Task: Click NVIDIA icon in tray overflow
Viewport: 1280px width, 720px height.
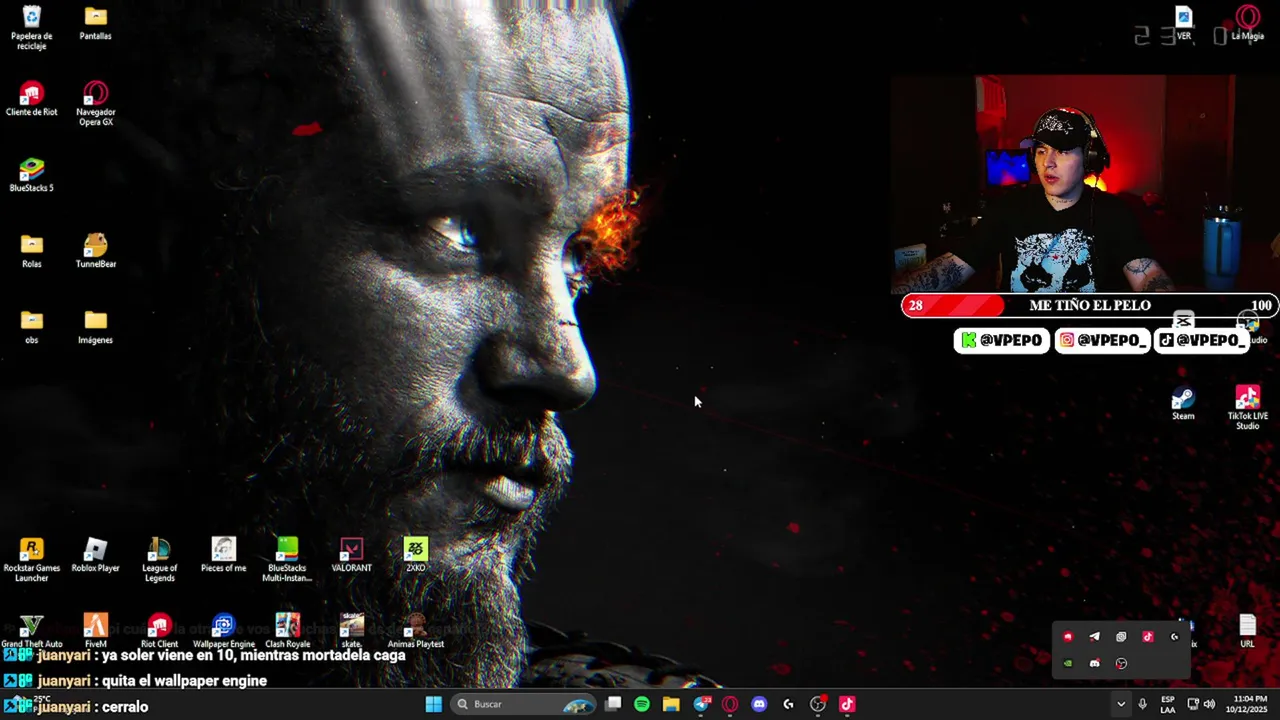Action: click(1068, 663)
